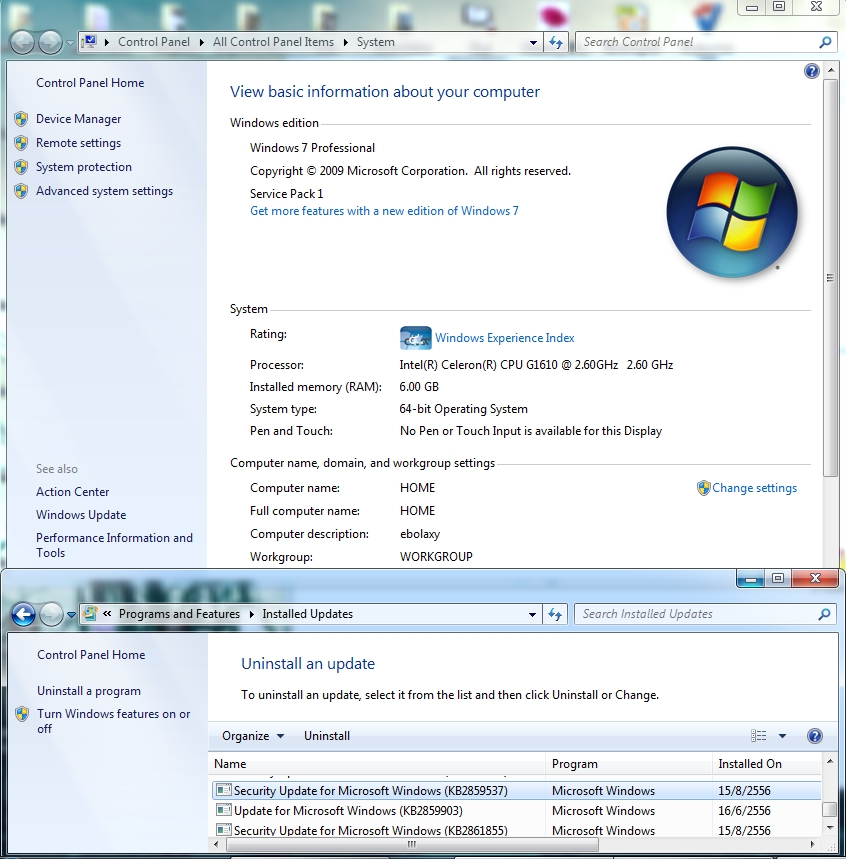Expand arrow after Programs and Features
Image resolution: width=846 pixels, height=859 pixels.
[251, 614]
